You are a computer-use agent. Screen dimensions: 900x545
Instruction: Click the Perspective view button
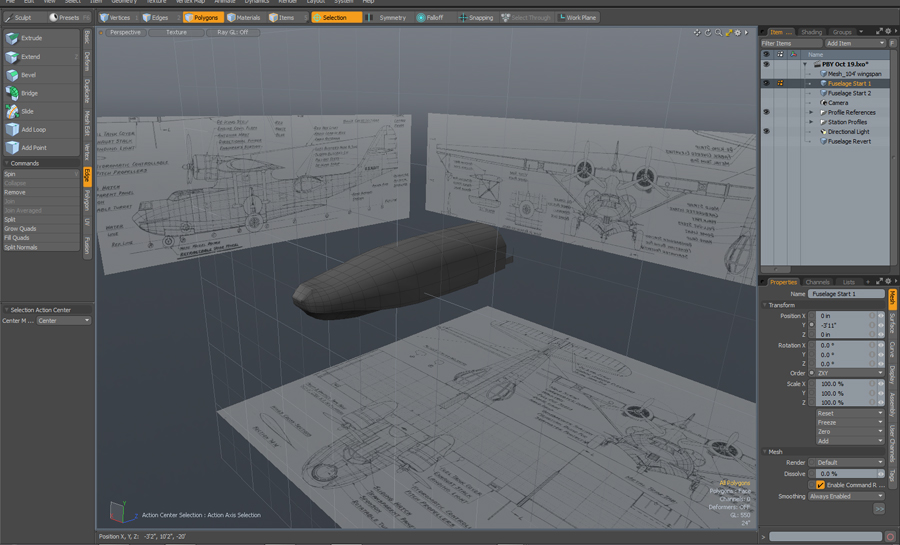coord(125,33)
